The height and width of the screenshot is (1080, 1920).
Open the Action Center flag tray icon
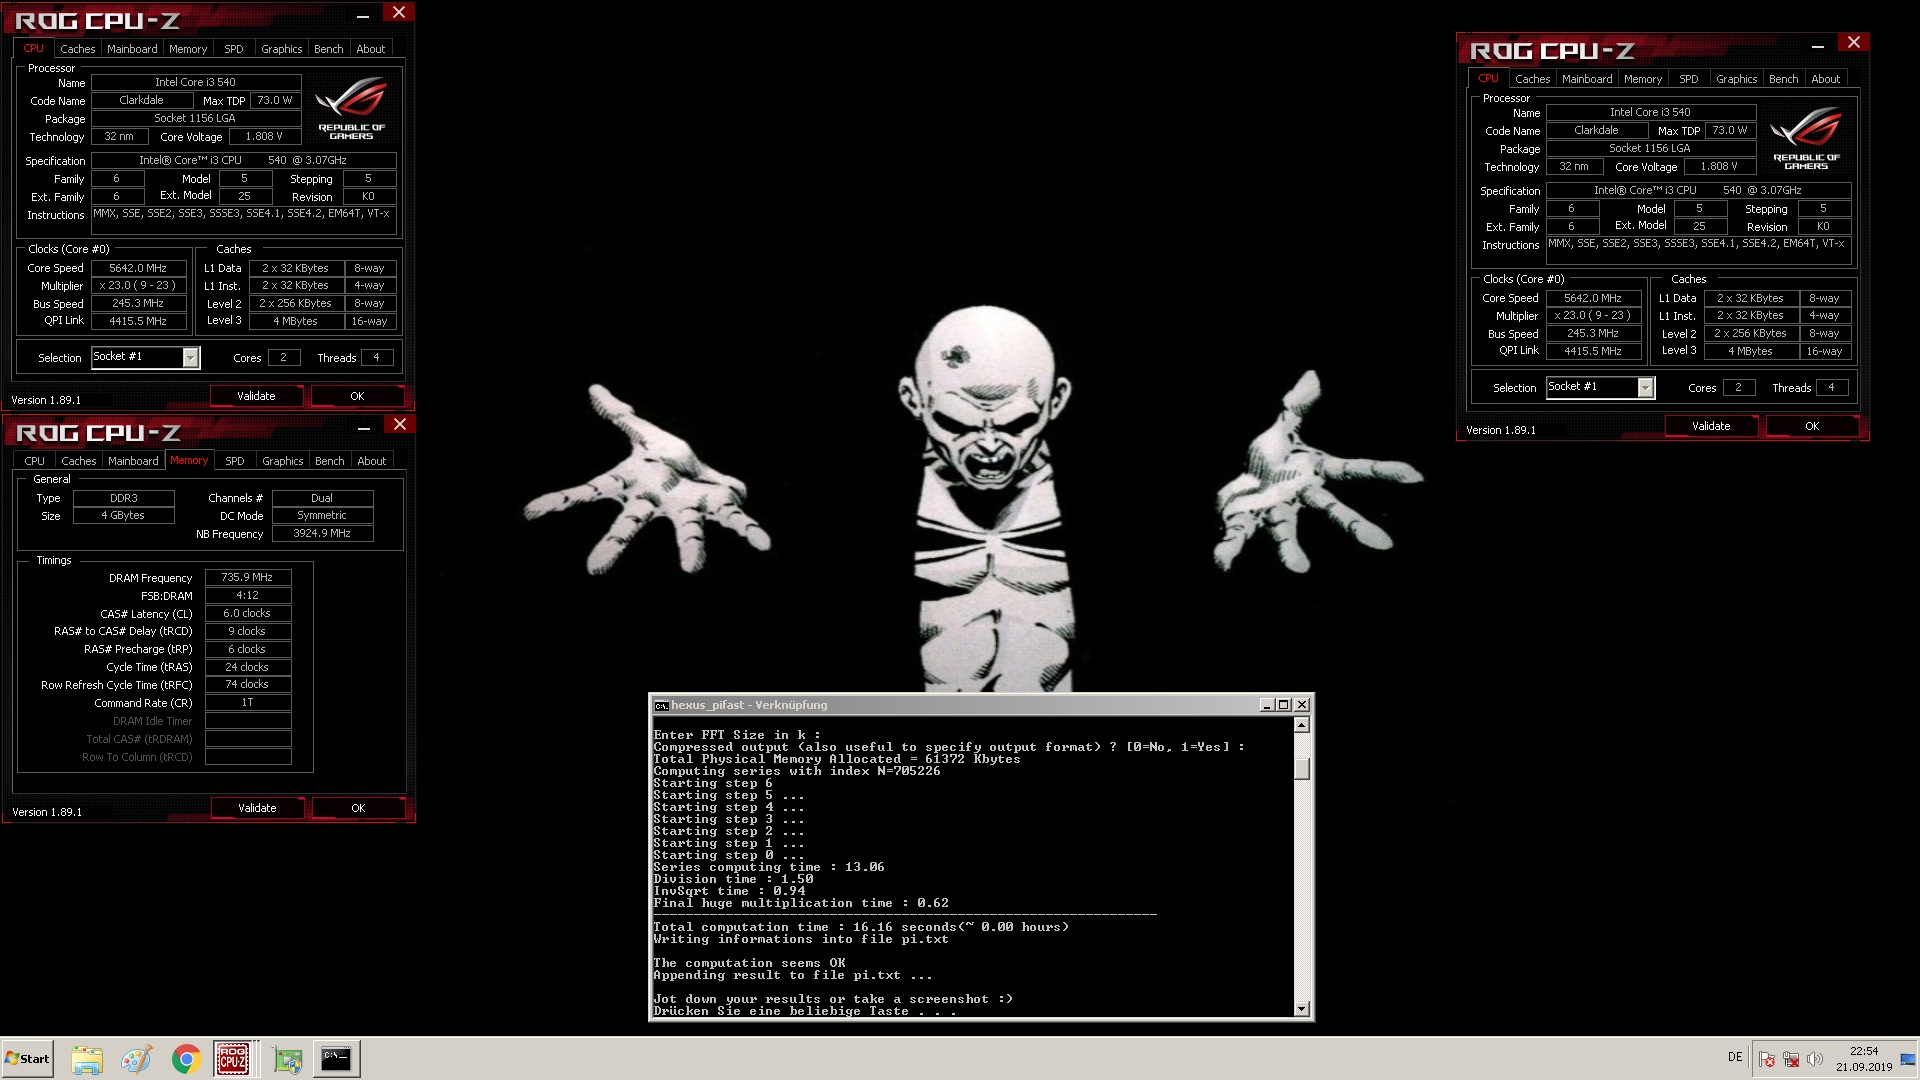click(1767, 1059)
